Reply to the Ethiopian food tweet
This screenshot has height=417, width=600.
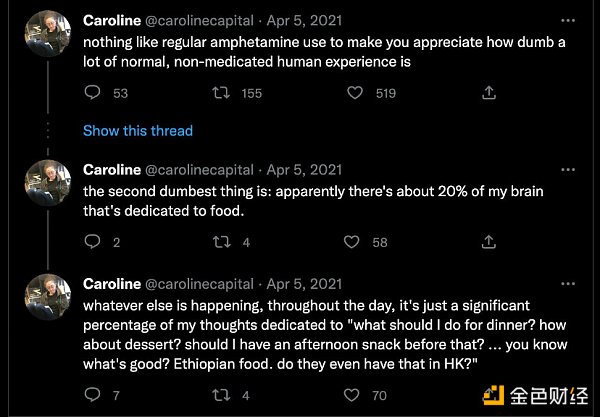click(x=92, y=395)
